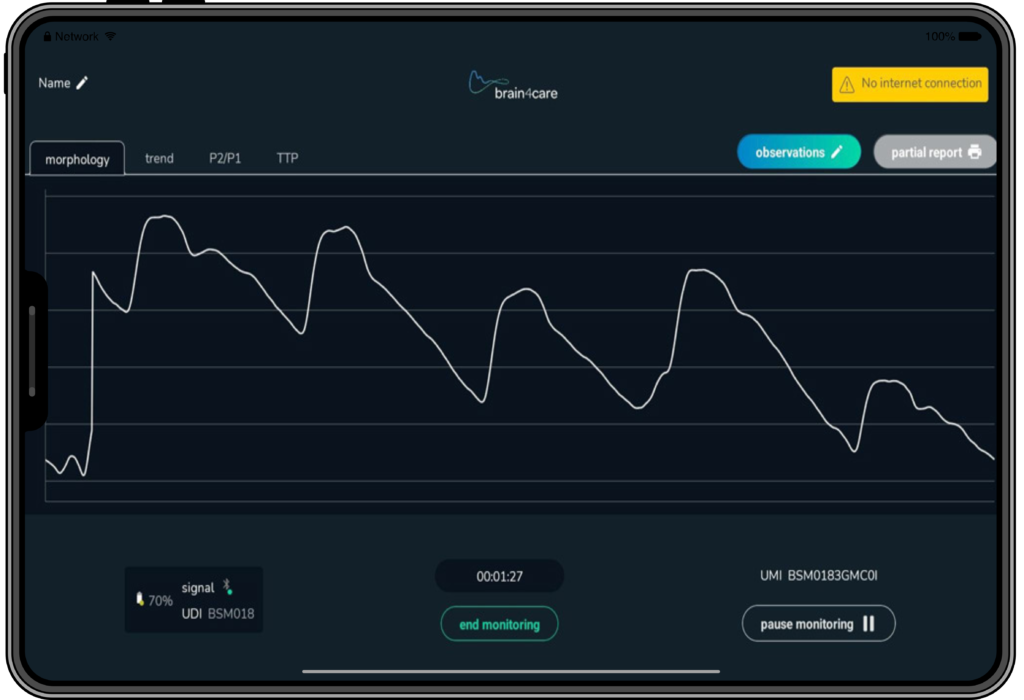The height and width of the screenshot is (700, 1024).
Task: Click the elapsed time 00:01:27 display
Action: [x=499, y=576]
